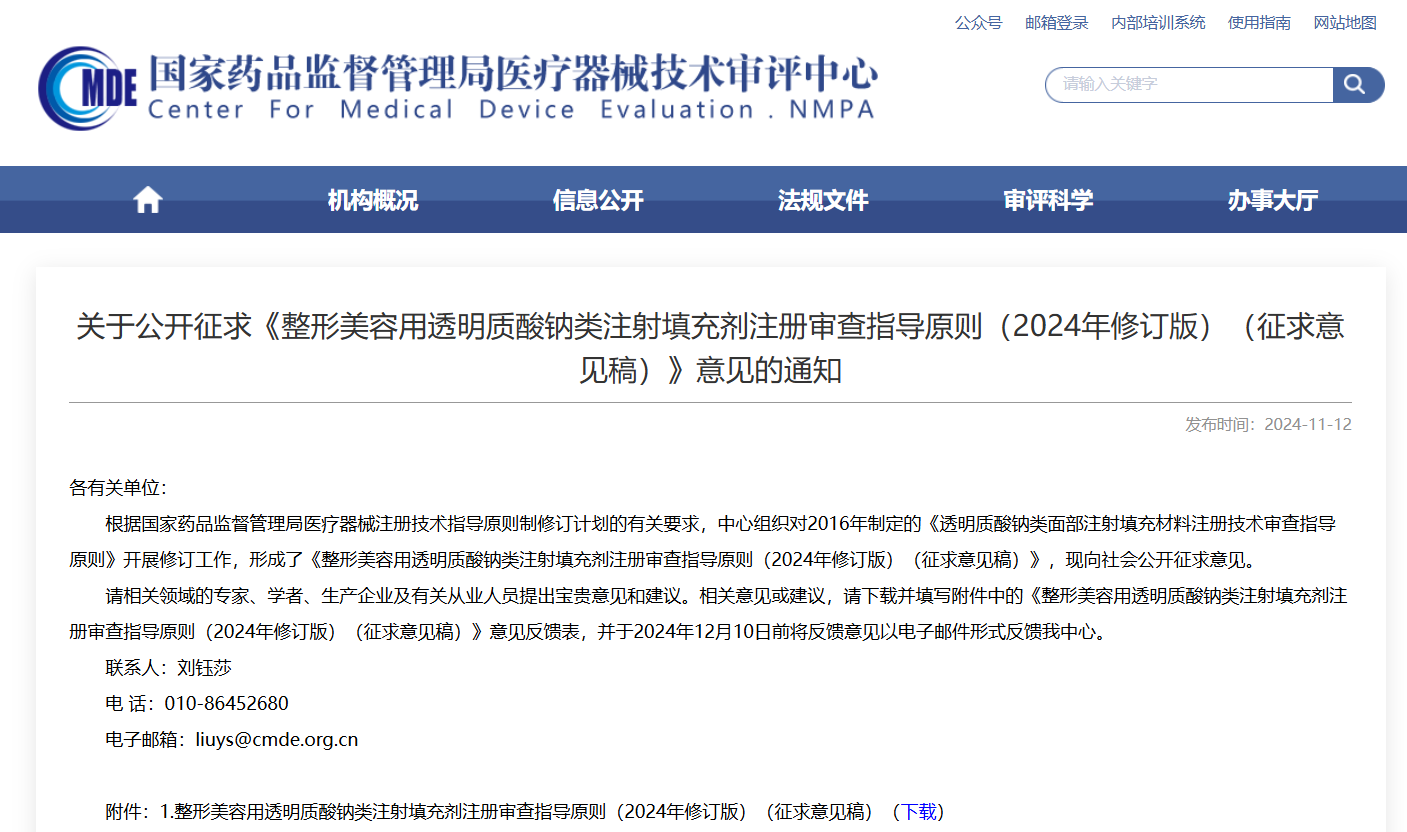1407x832 pixels.
Task: Select the 信息公开 navigation menu
Action: [x=597, y=200]
